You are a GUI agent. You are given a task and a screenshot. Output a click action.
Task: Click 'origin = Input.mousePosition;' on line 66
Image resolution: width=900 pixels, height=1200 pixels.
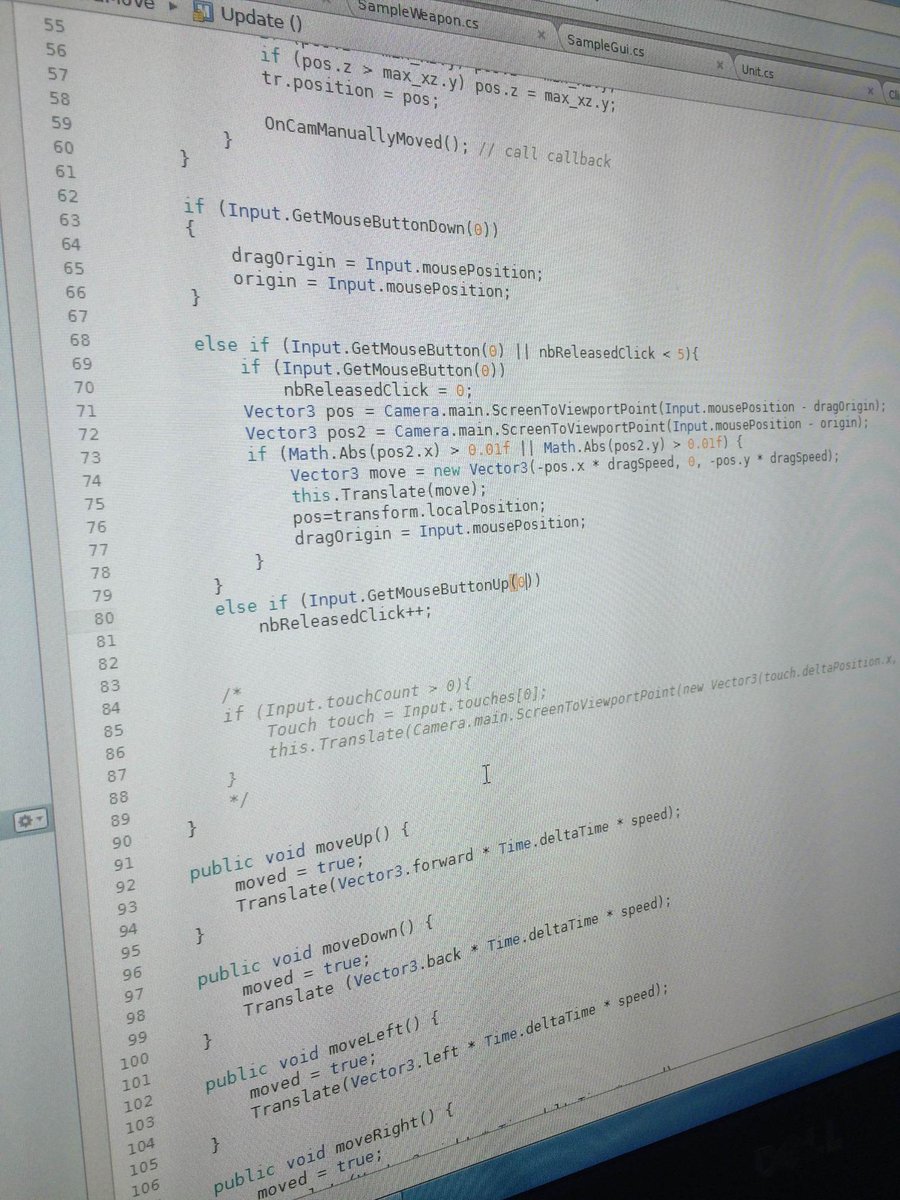click(372, 287)
